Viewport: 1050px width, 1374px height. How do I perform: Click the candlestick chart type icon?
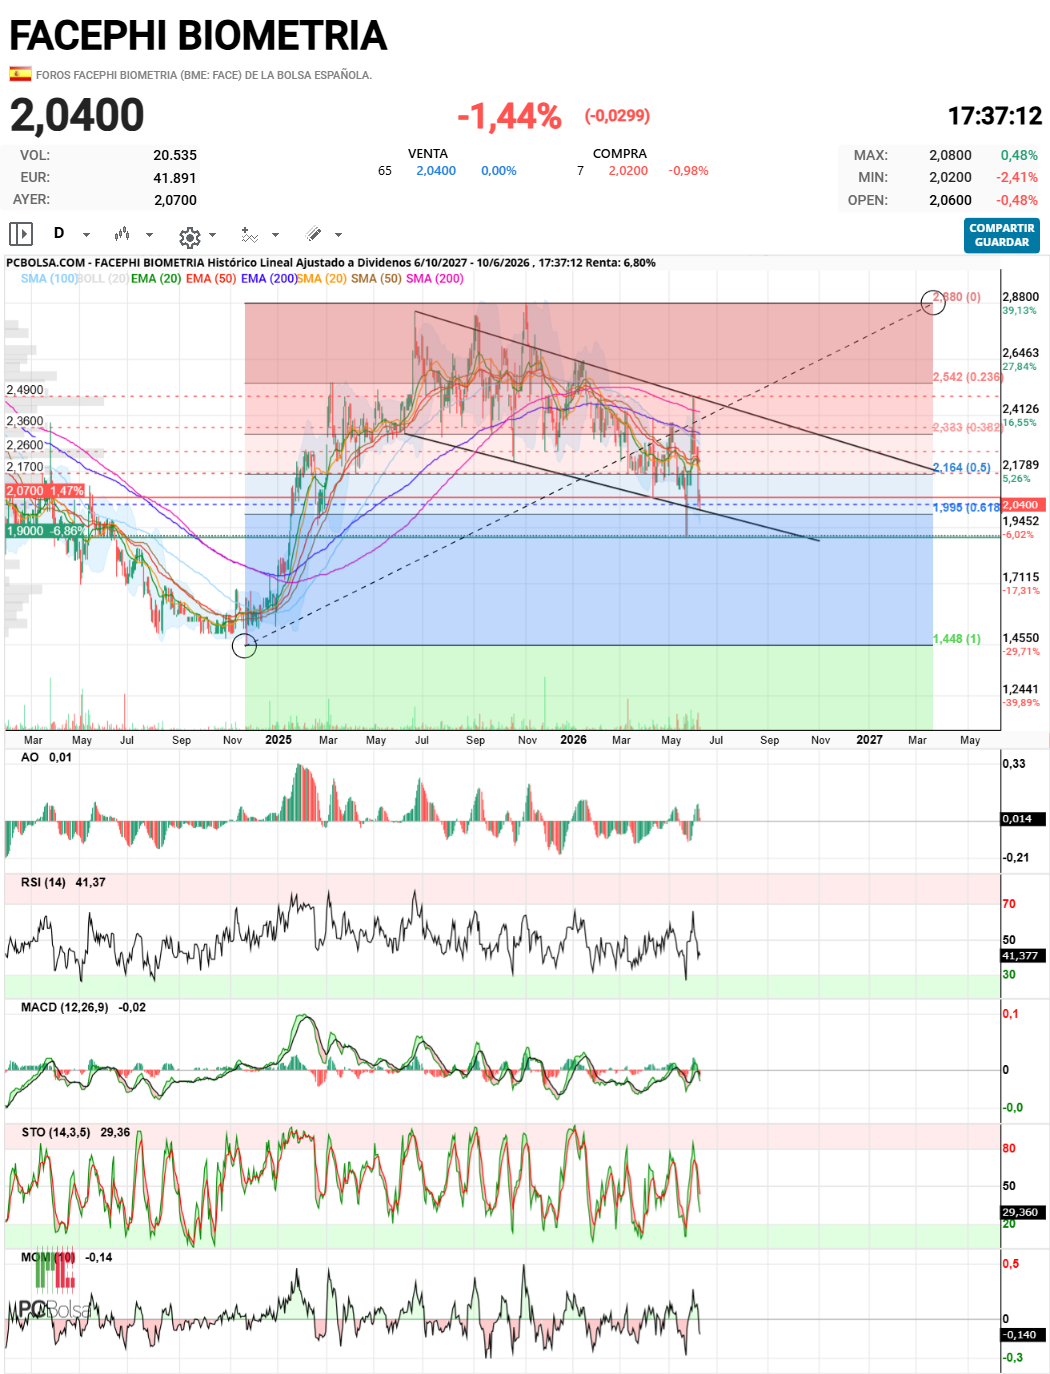[122, 234]
